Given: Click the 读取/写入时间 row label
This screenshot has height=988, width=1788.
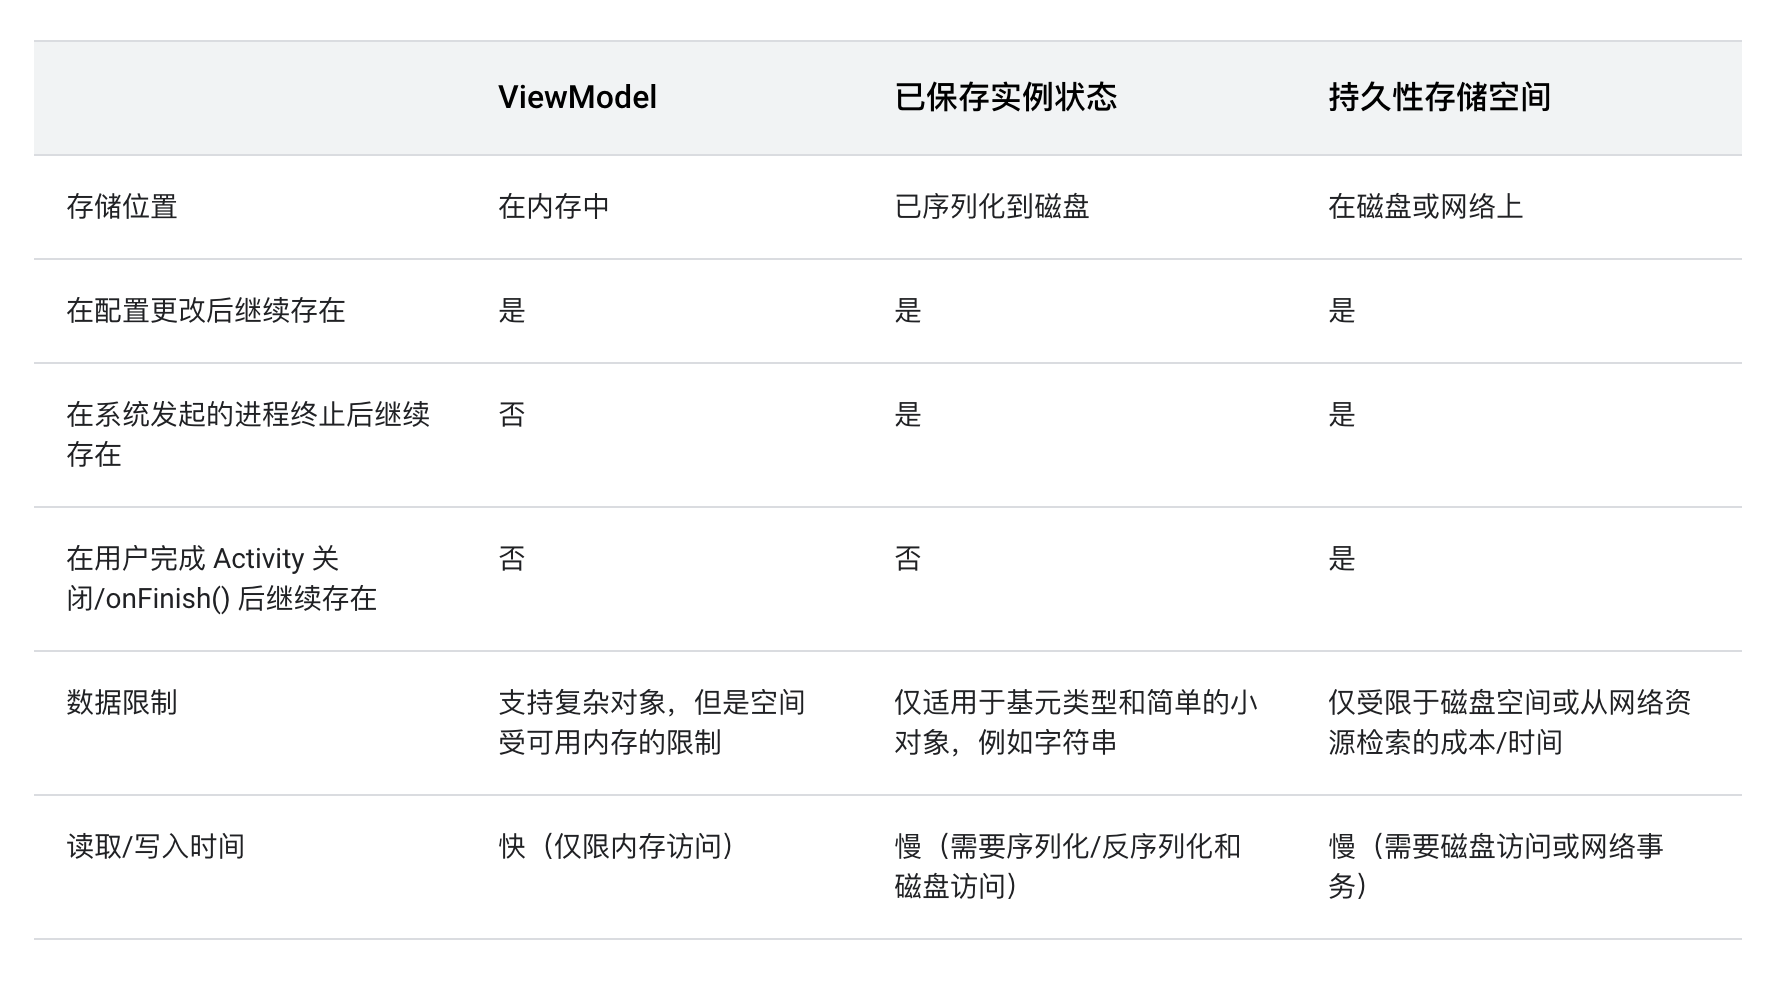Looking at the screenshot, I should click(156, 847).
